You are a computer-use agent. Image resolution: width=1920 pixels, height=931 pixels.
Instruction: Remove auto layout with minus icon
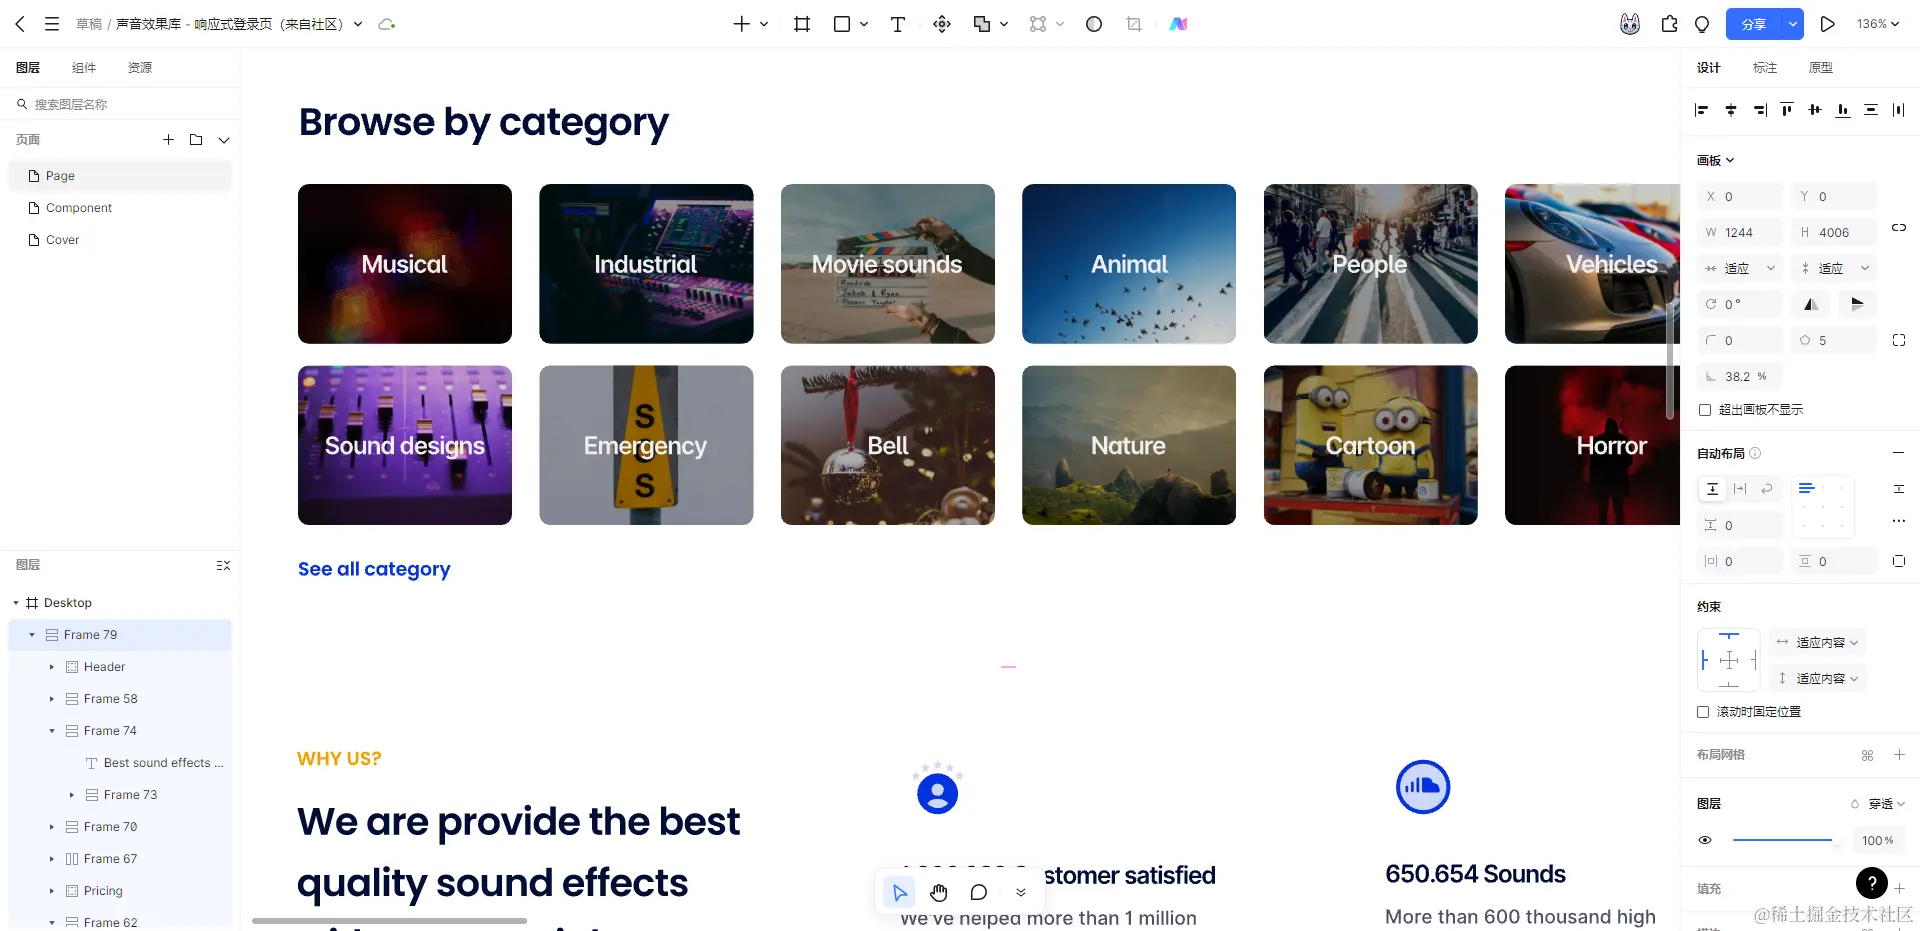click(x=1898, y=453)
